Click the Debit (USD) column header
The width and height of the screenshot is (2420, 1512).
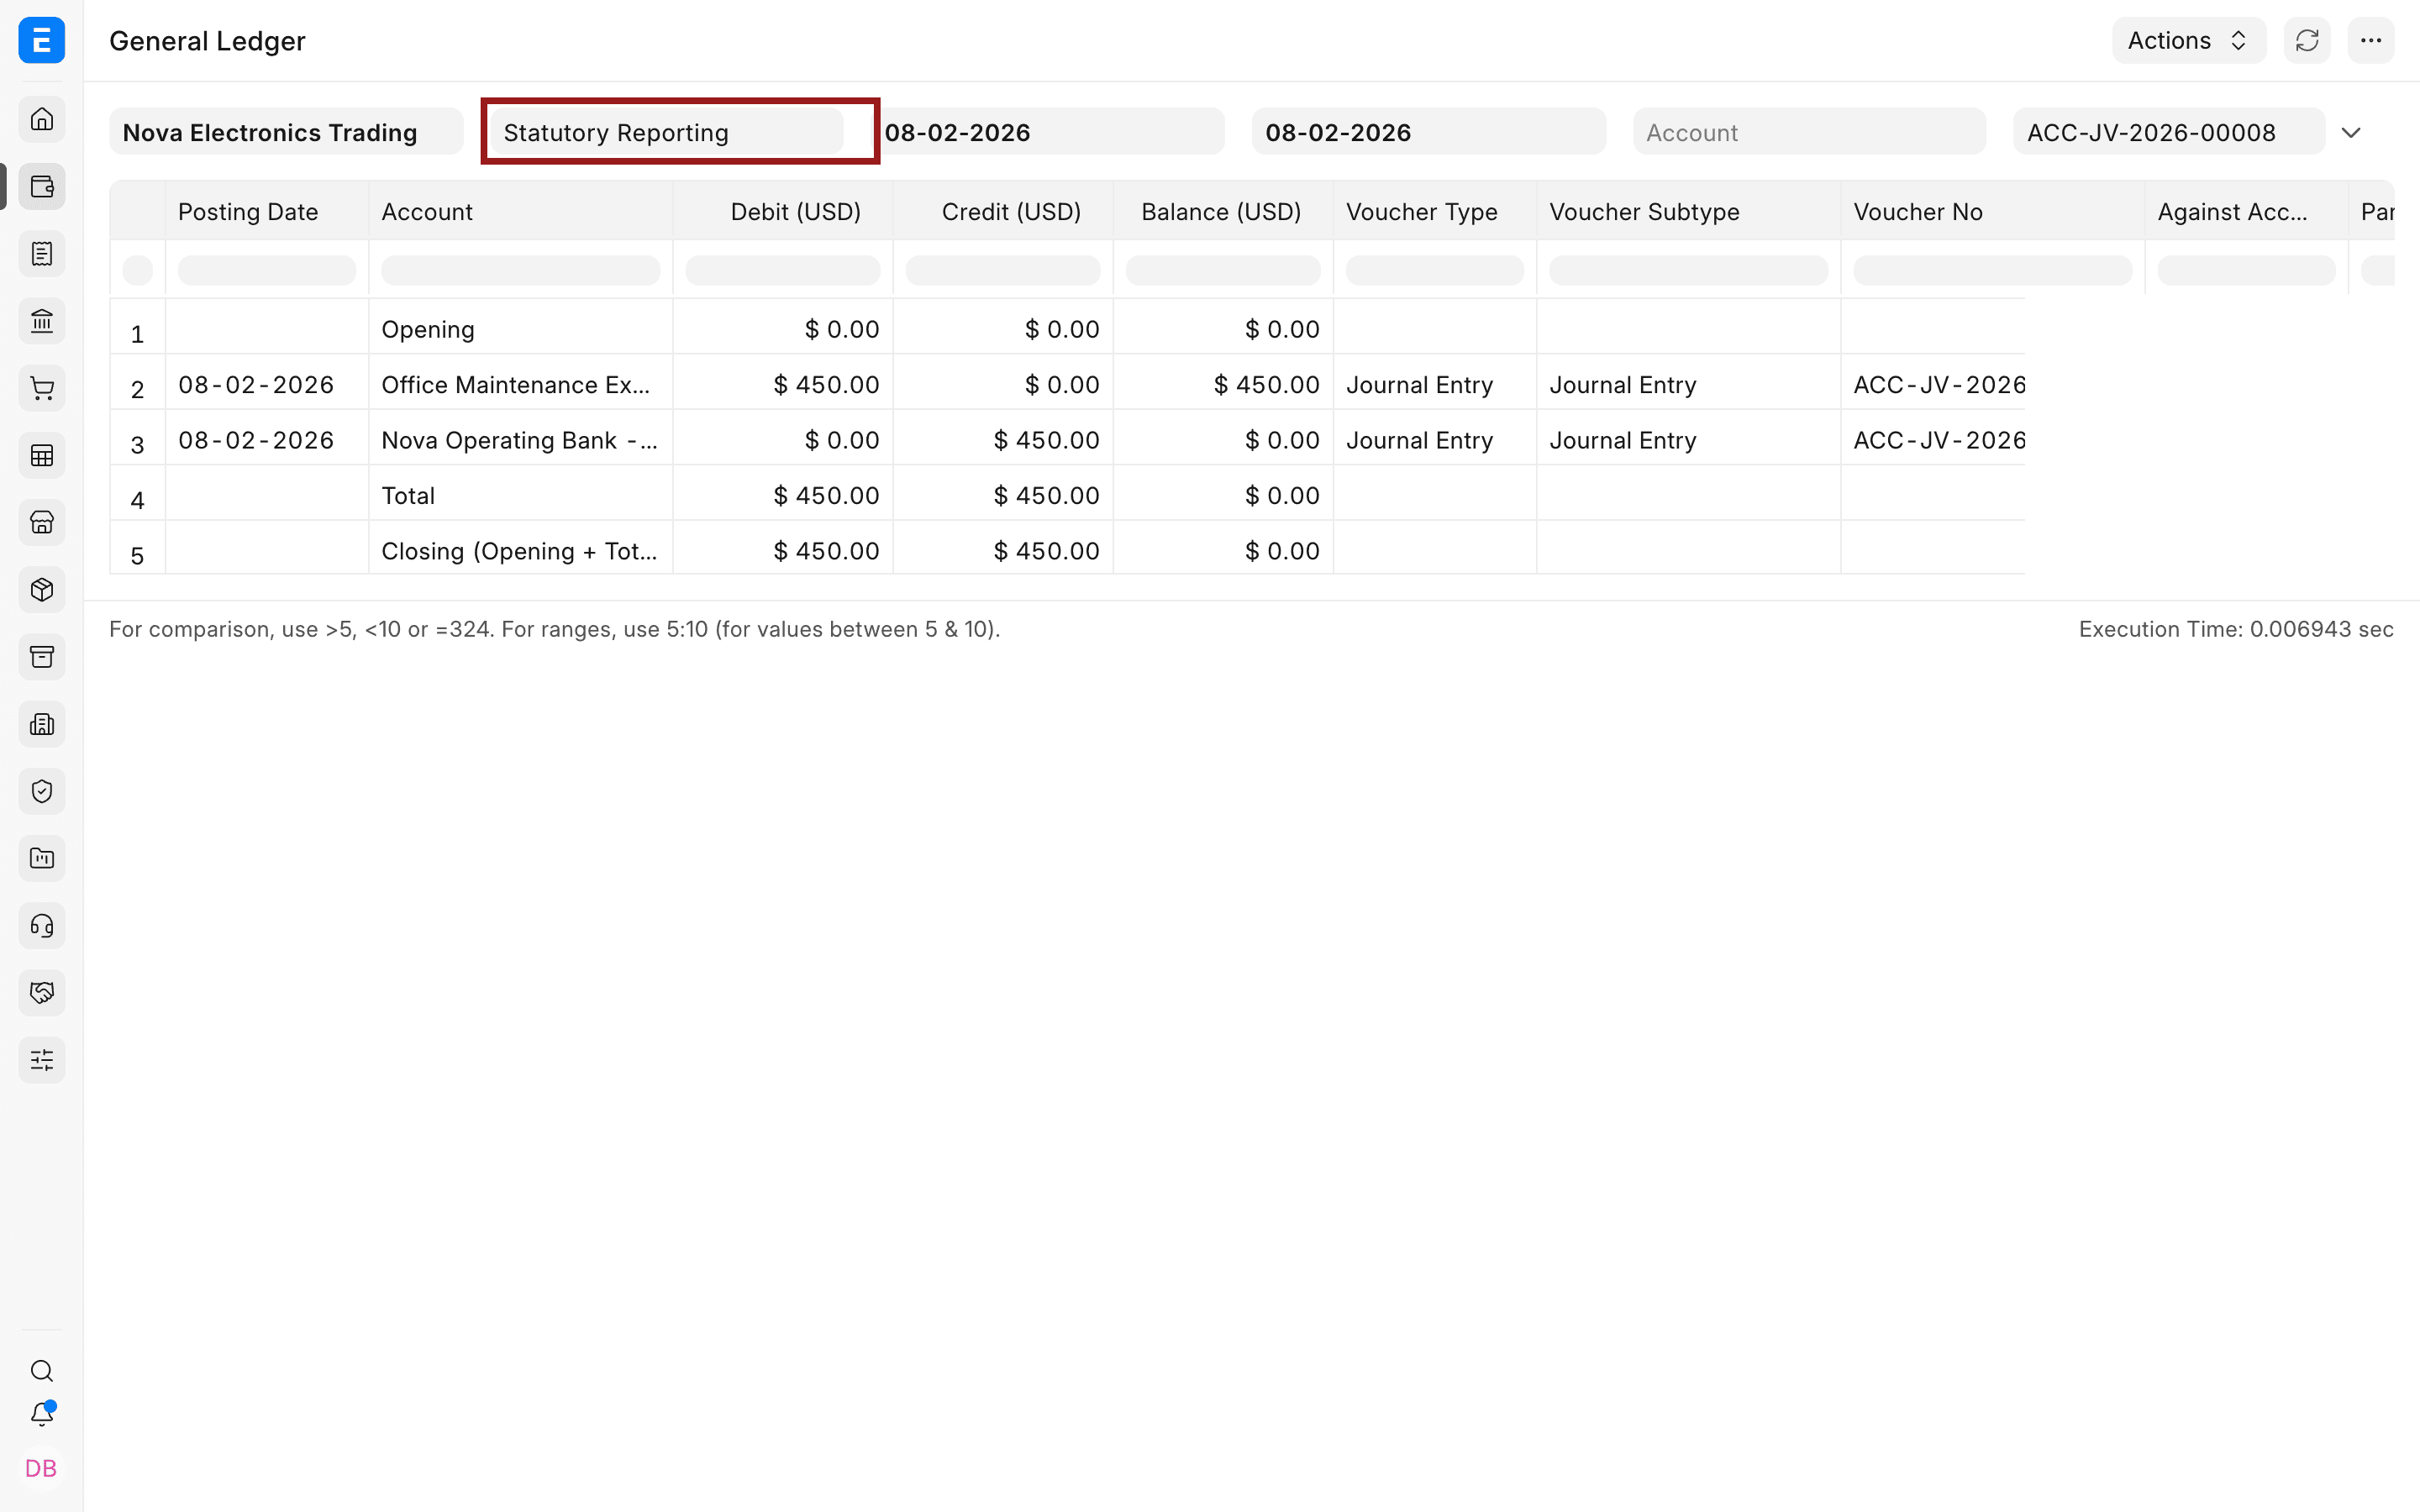coord(783,211)
